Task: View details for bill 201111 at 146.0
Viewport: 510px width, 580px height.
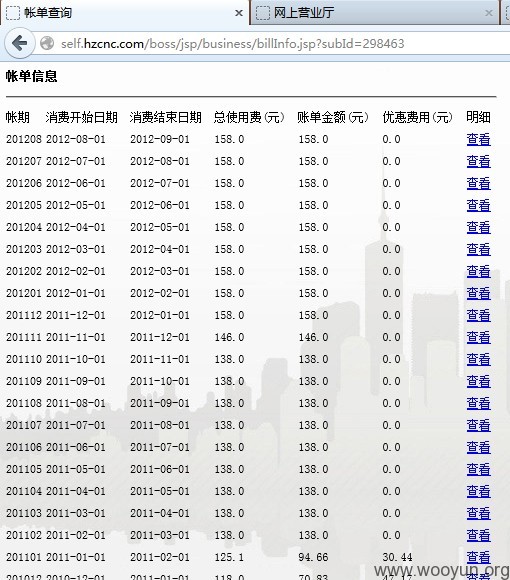Action: point(478,337)
